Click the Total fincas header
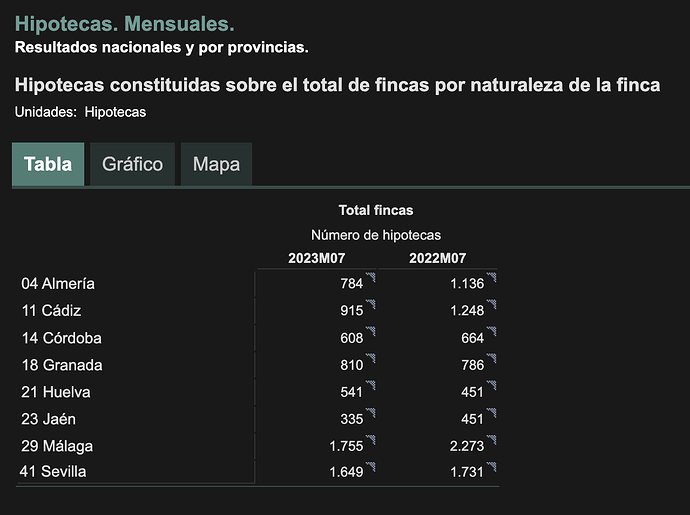 376,210
